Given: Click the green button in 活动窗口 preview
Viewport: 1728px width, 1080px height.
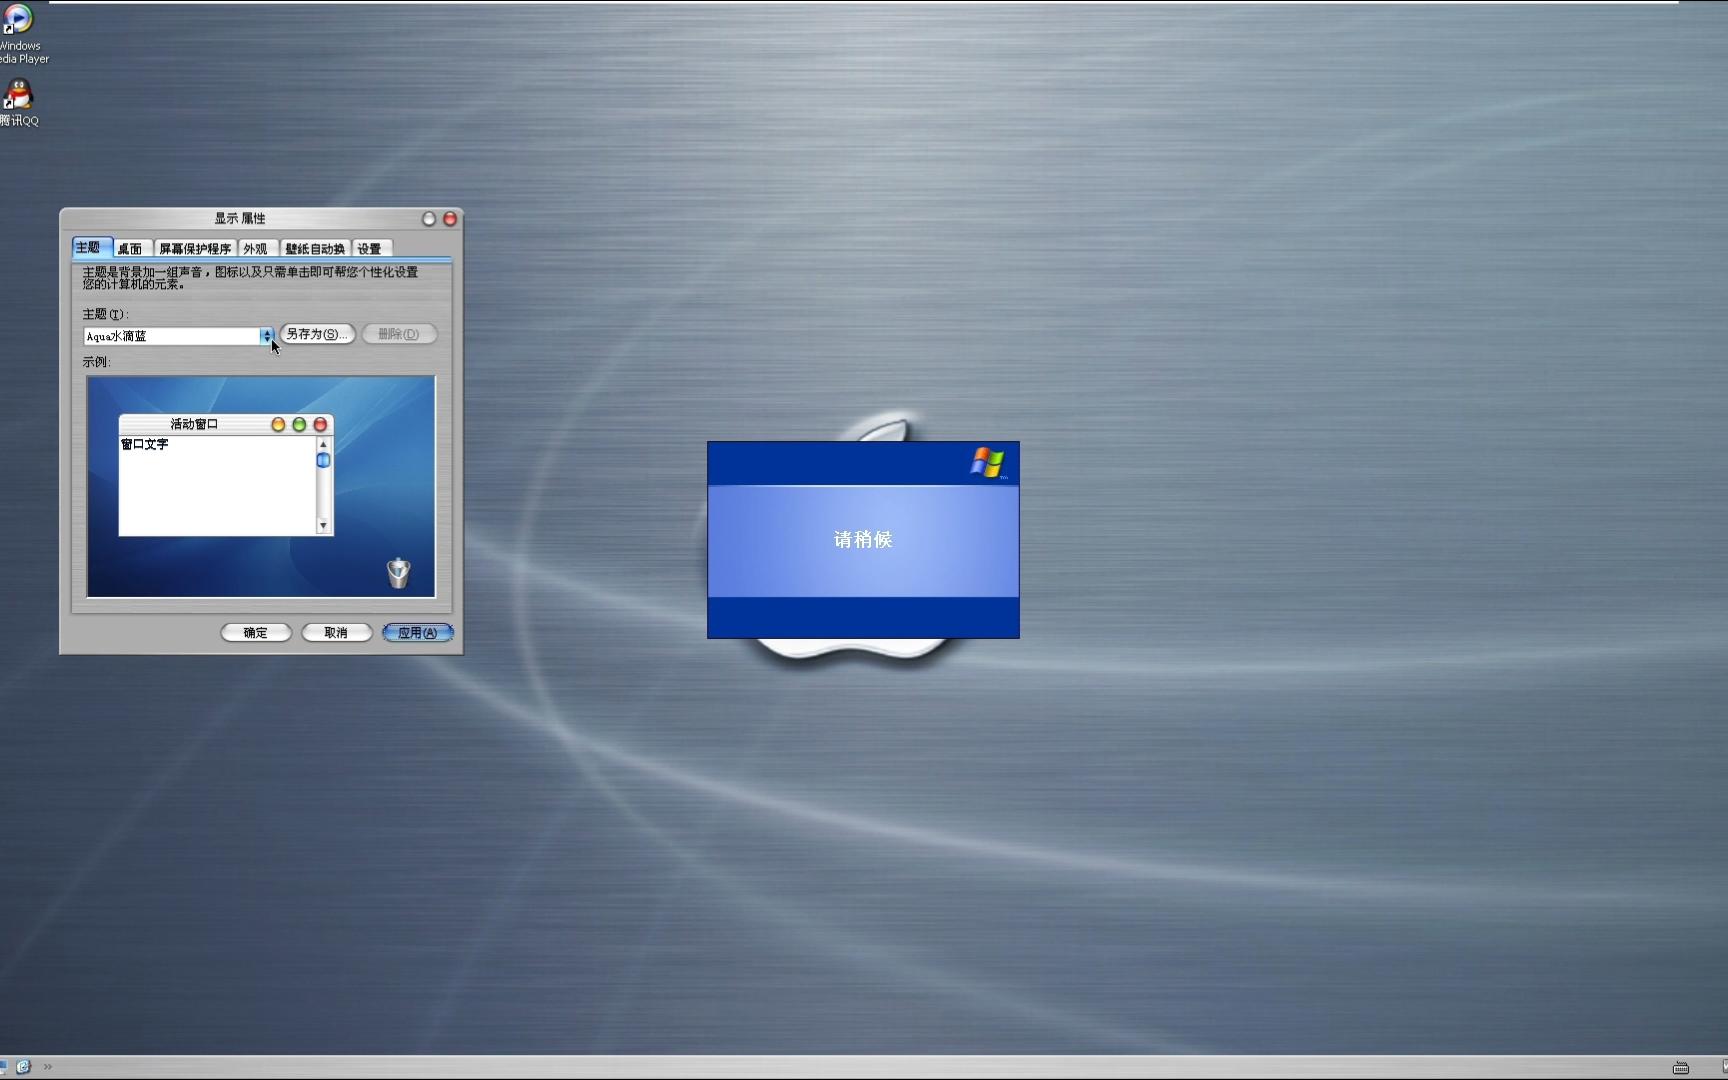Looking at the screenshot, I should pos(299,425).
